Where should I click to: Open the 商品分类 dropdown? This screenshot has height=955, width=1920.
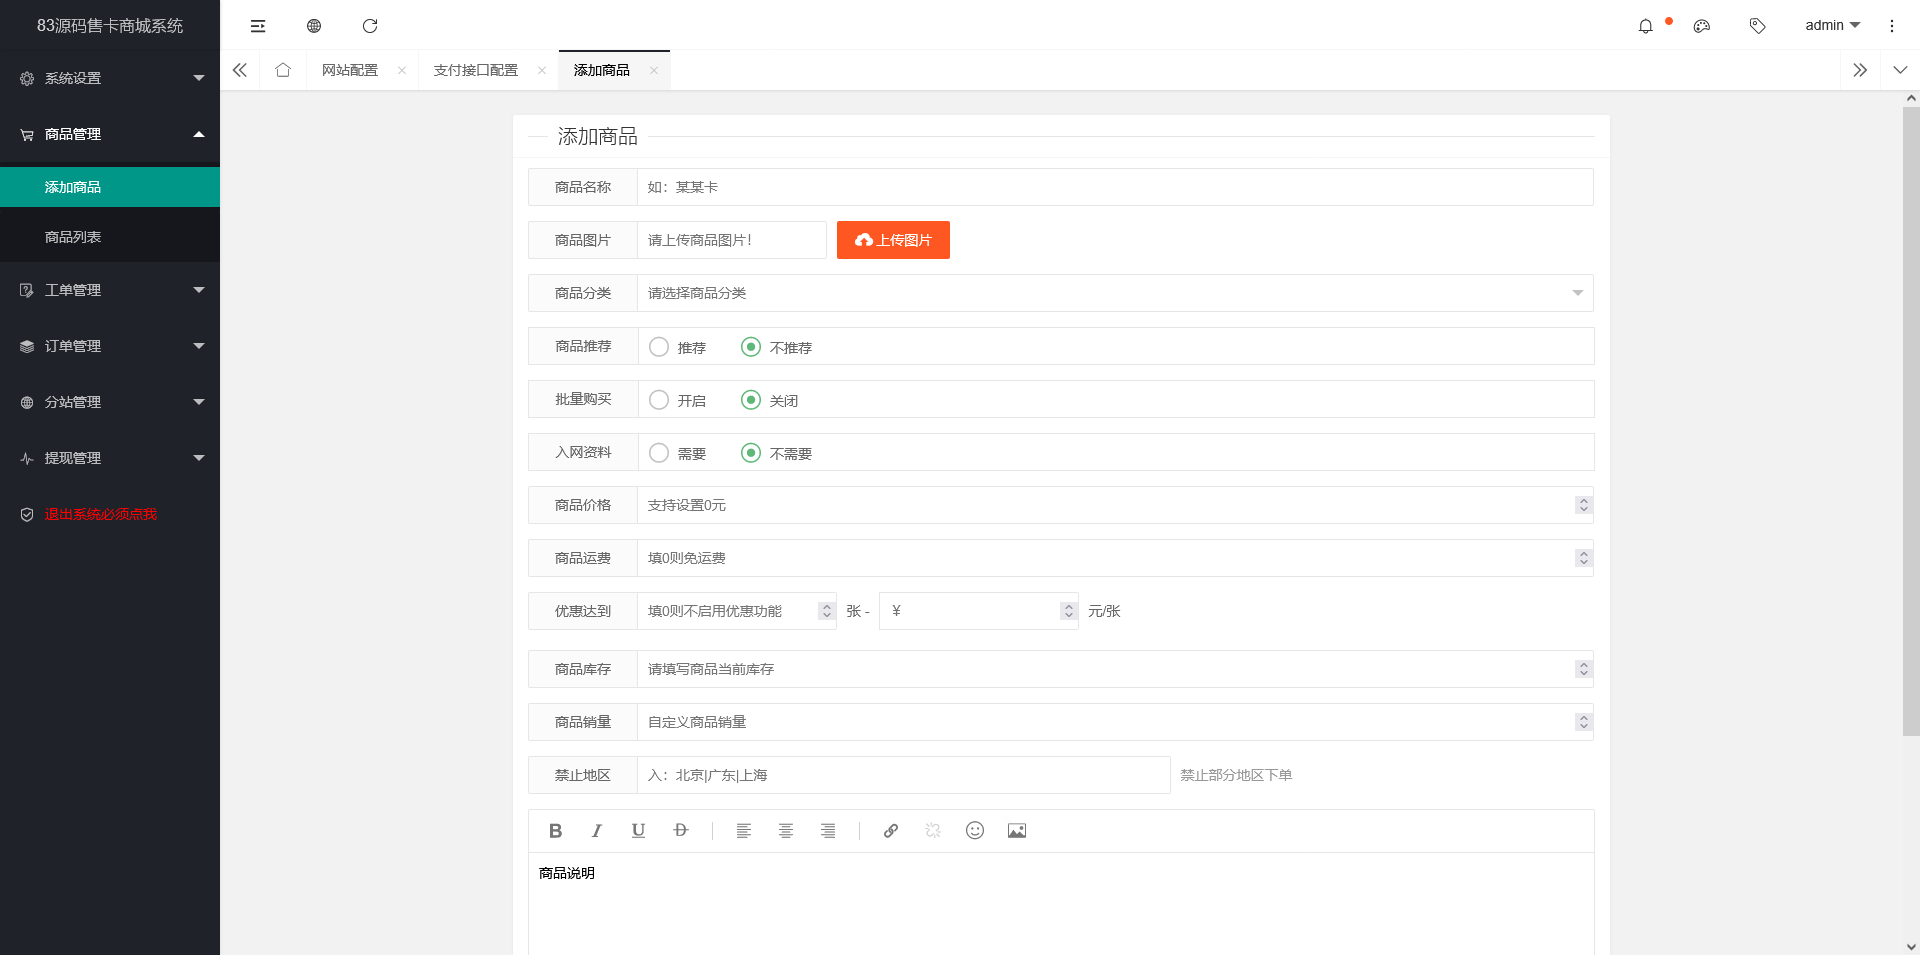point(1115,293)
